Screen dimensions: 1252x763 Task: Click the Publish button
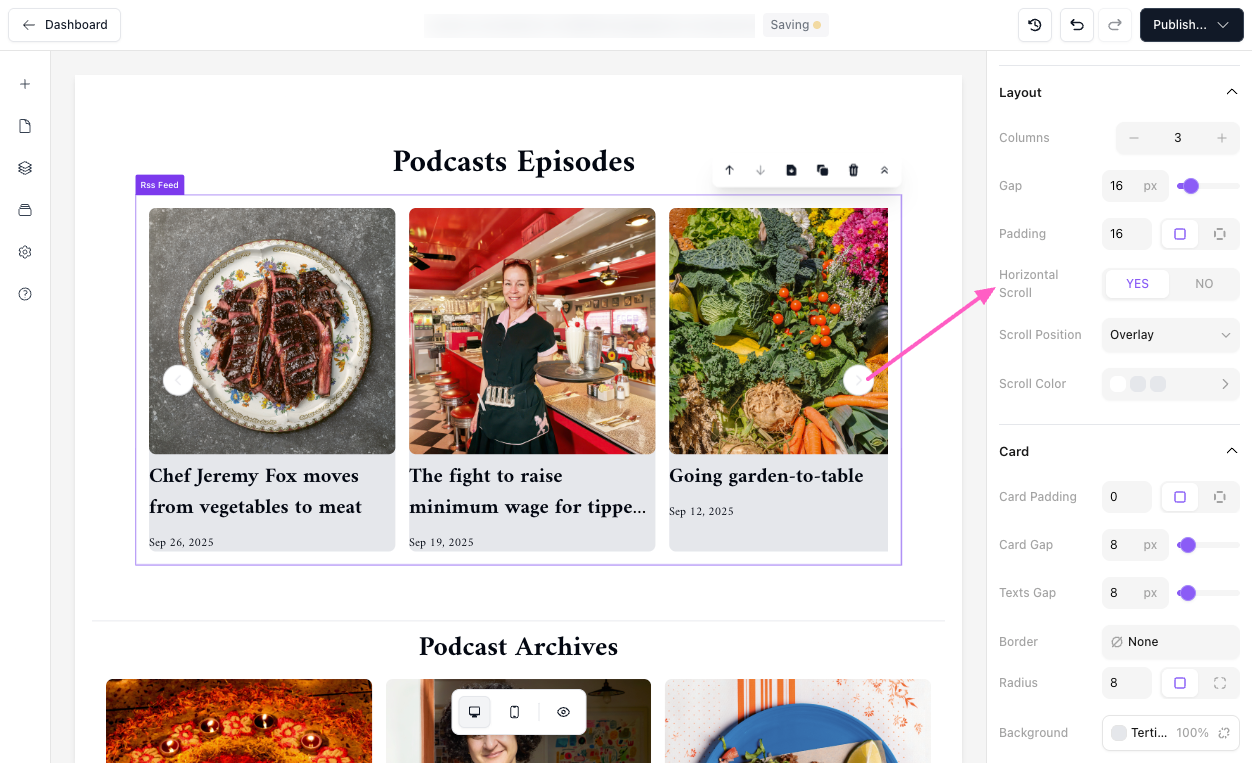(1191, 25)
